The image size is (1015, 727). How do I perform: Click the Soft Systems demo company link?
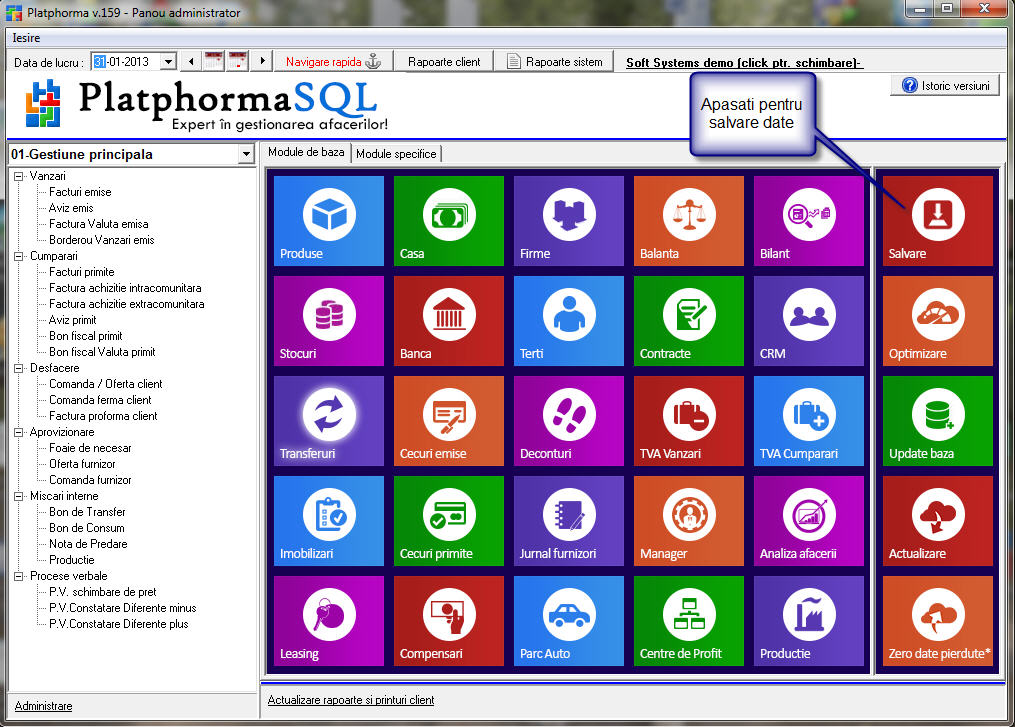744,63
